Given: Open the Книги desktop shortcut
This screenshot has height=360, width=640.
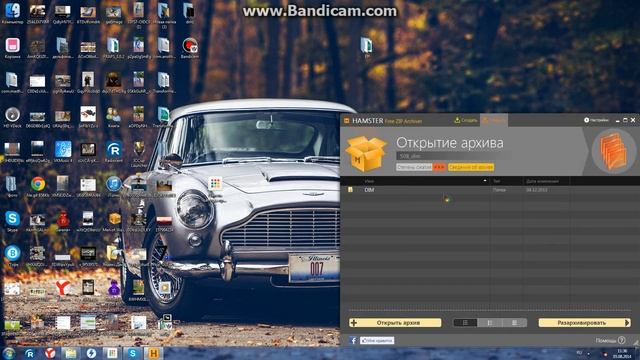Looking at the screenshot, I should point(113,118).
